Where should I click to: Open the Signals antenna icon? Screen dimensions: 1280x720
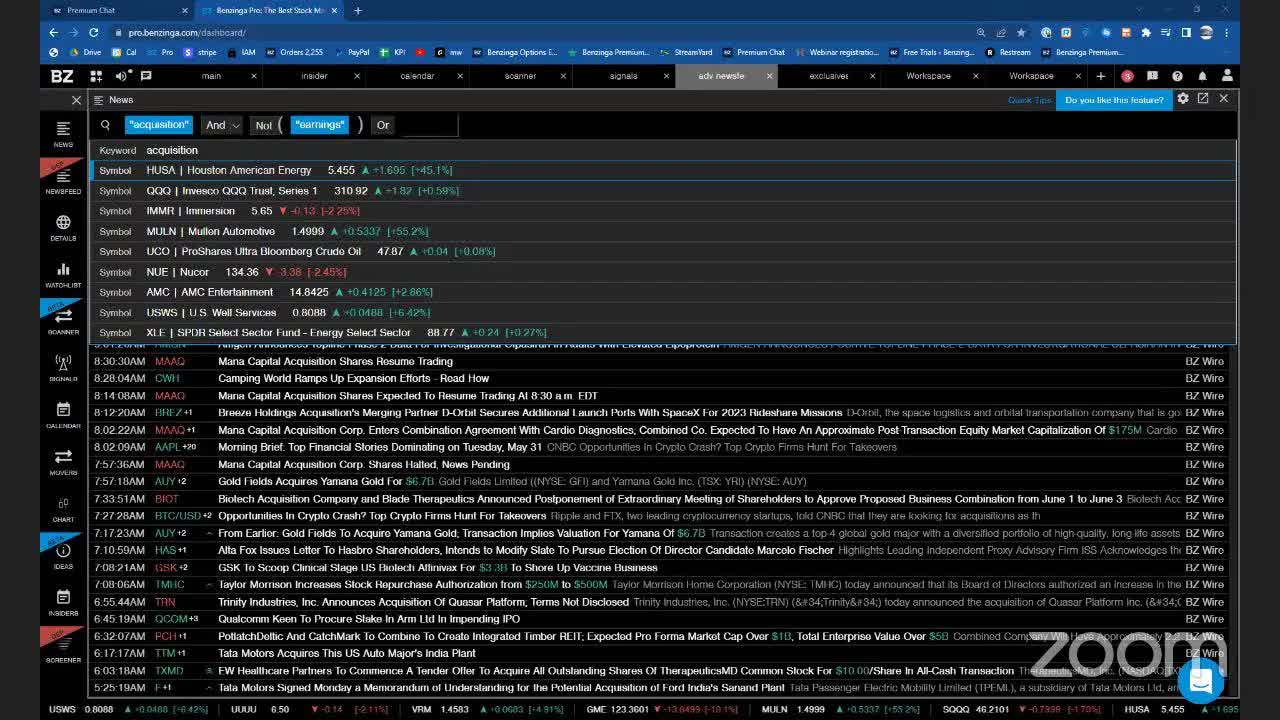pos(63,368)
